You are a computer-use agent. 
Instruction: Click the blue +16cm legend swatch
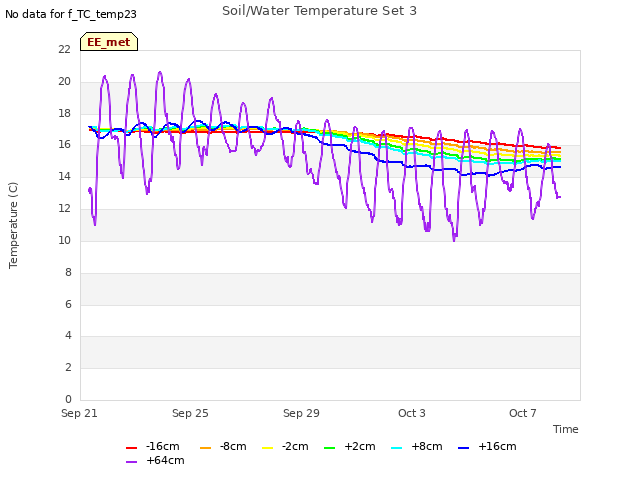(463, 448)
